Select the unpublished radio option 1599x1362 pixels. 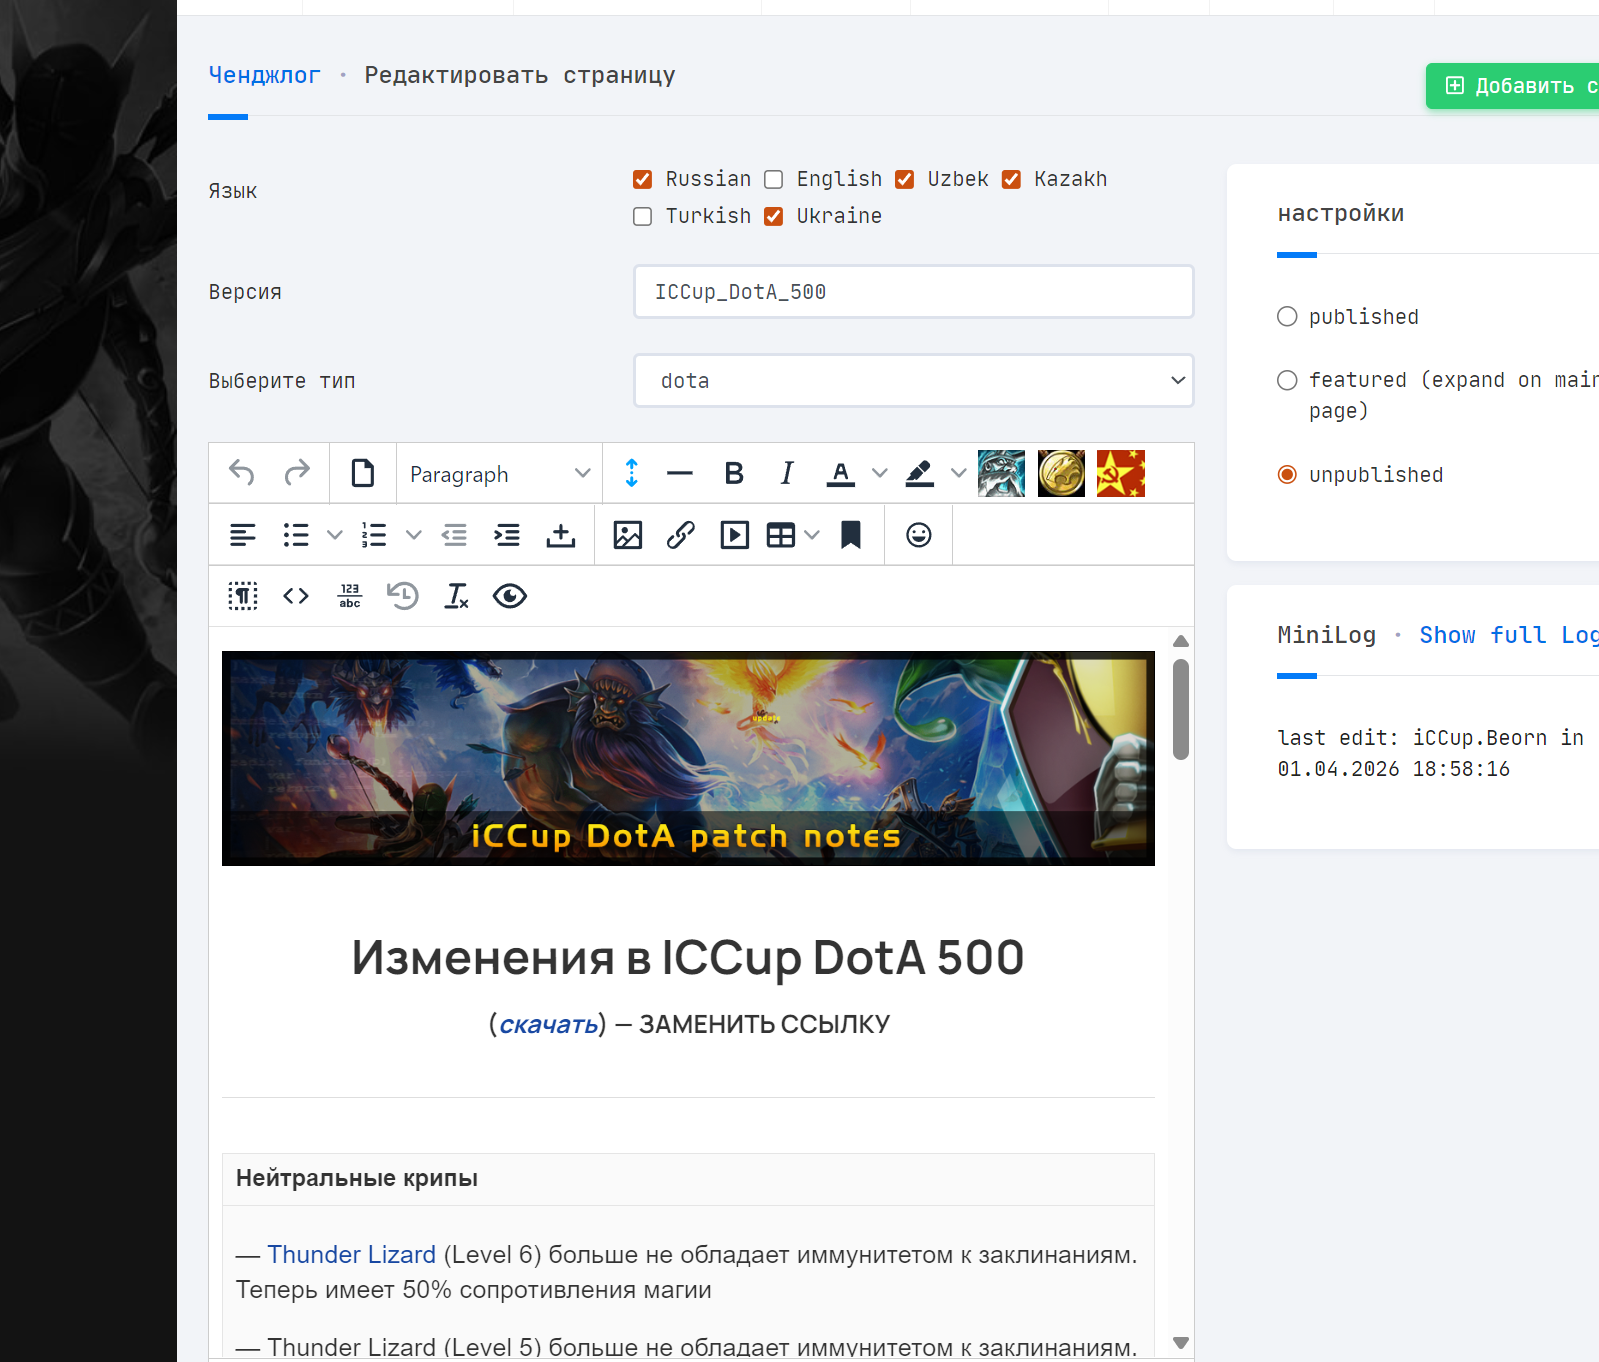pos(1288,475)
